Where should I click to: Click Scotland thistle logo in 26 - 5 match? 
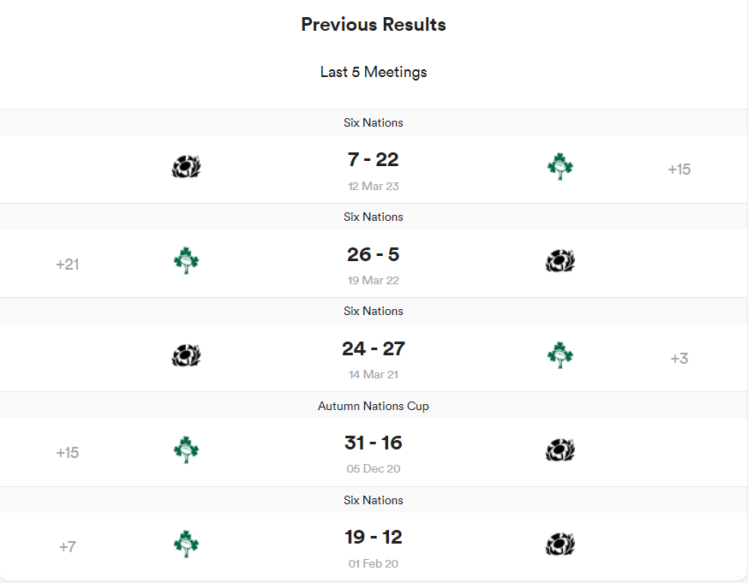point(560,261)
